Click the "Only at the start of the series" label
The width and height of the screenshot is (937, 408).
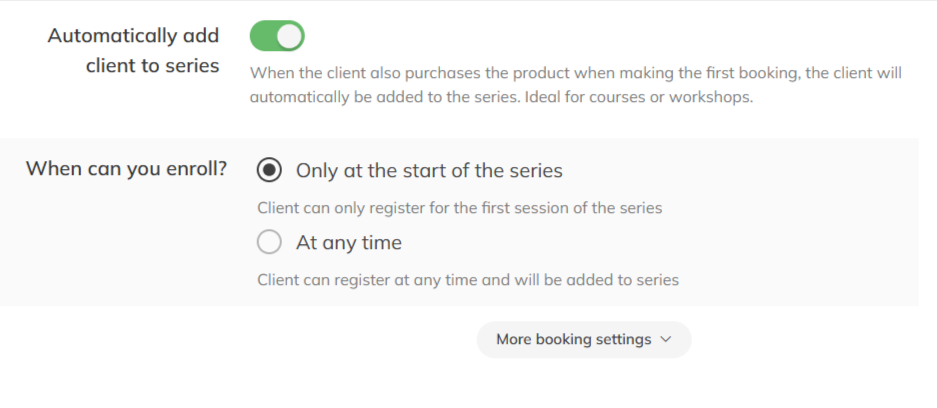[429, 170]
